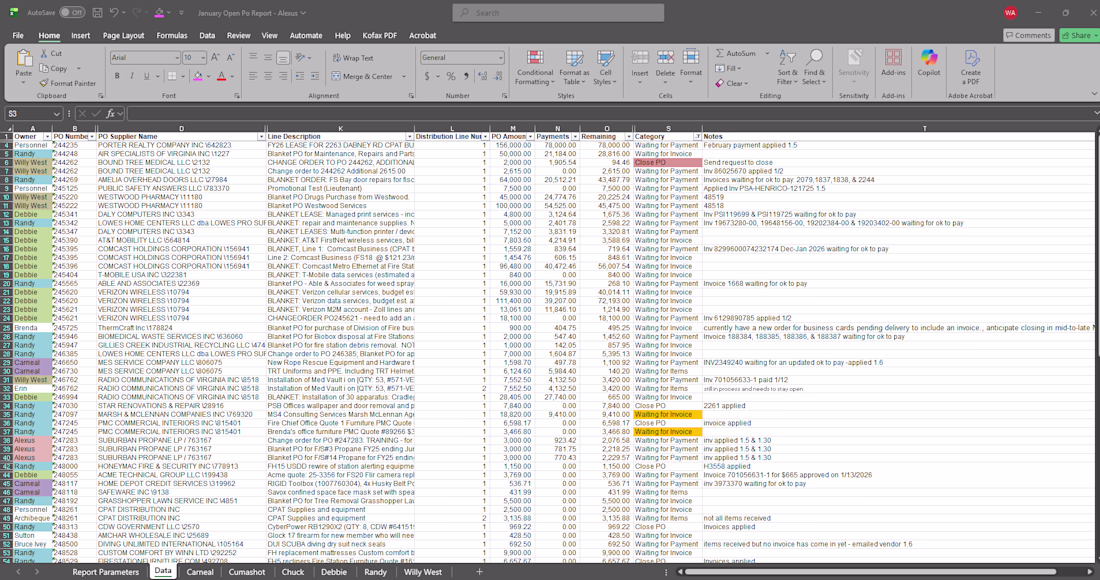
Task: Toggle Bold formatting
Action: [117, 76]
